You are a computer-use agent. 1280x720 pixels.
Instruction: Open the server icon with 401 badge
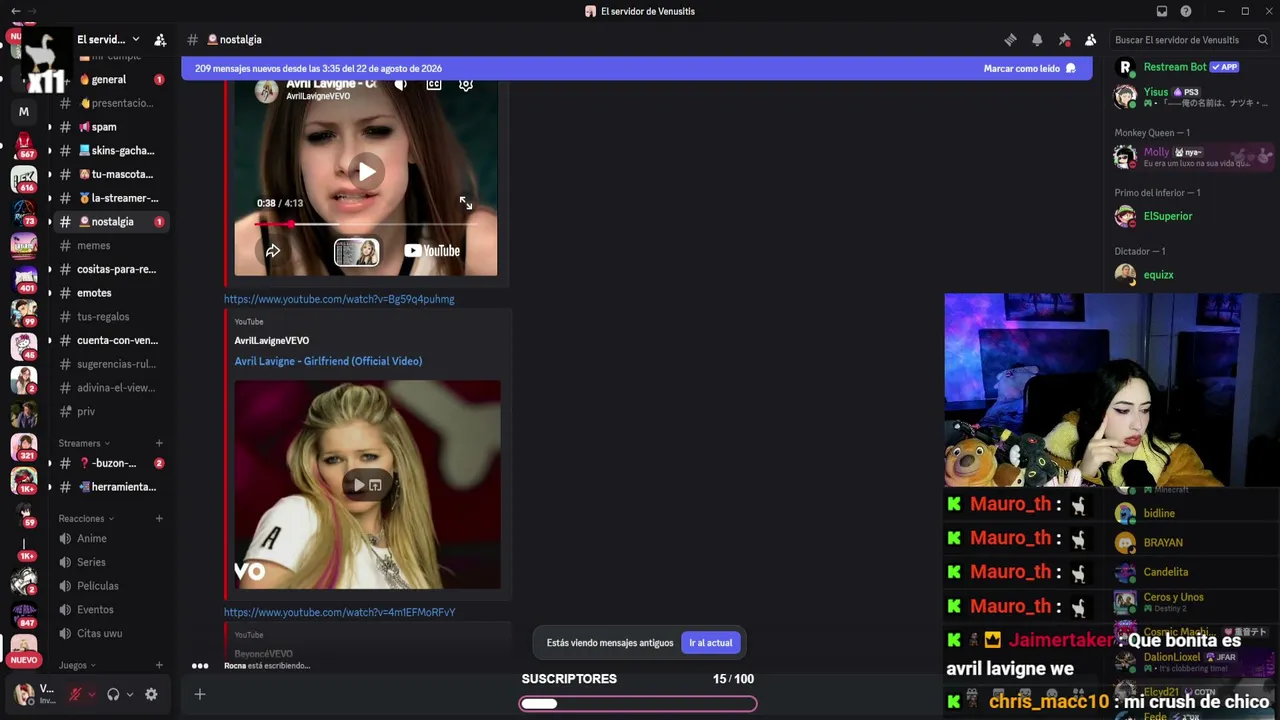tap(24, 279)
